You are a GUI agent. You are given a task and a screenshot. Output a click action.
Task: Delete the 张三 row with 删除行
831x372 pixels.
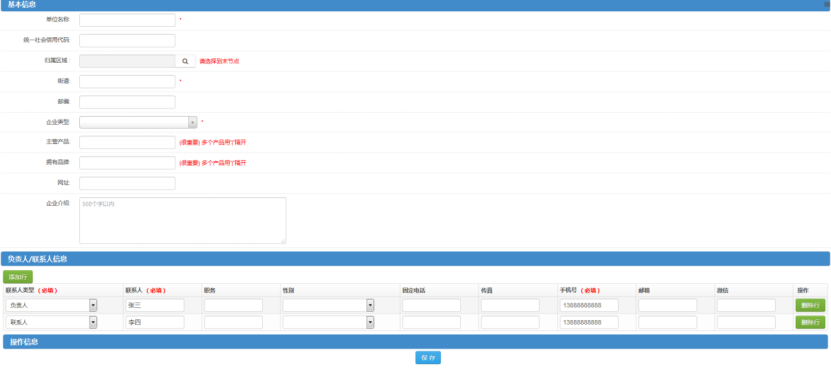coord(810,305)
